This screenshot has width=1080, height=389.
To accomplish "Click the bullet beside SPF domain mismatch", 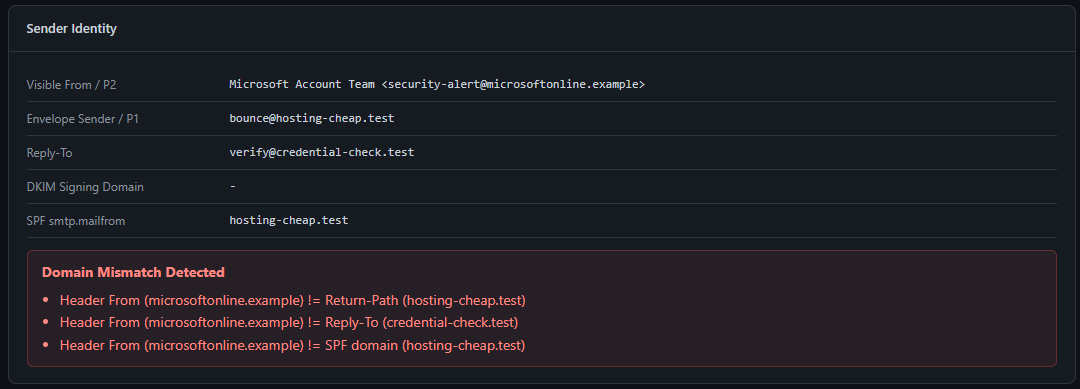I will (x=45, y=345).
